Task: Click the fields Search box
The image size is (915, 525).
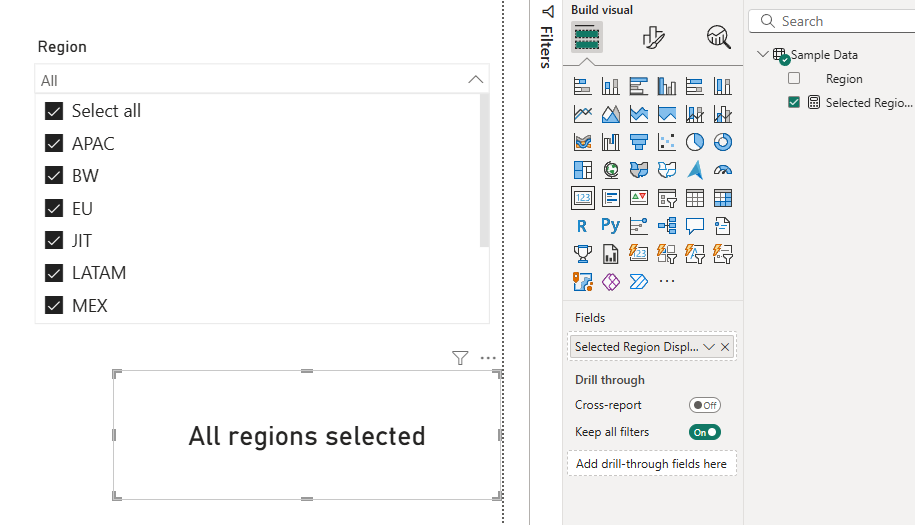Action: coord(834,21)
